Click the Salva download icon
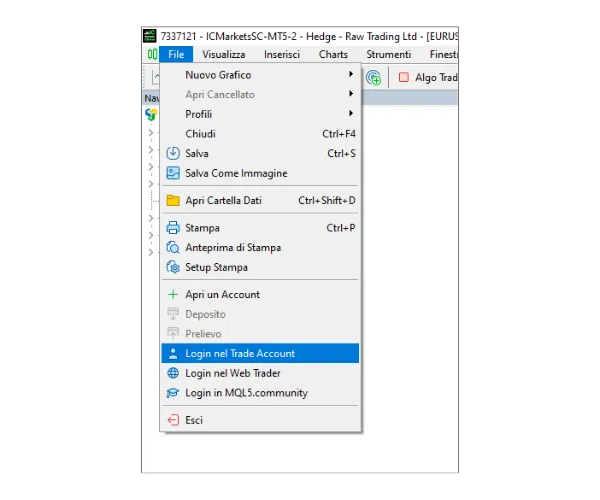Screen dimensions: 600x500 tap(173, 153)
